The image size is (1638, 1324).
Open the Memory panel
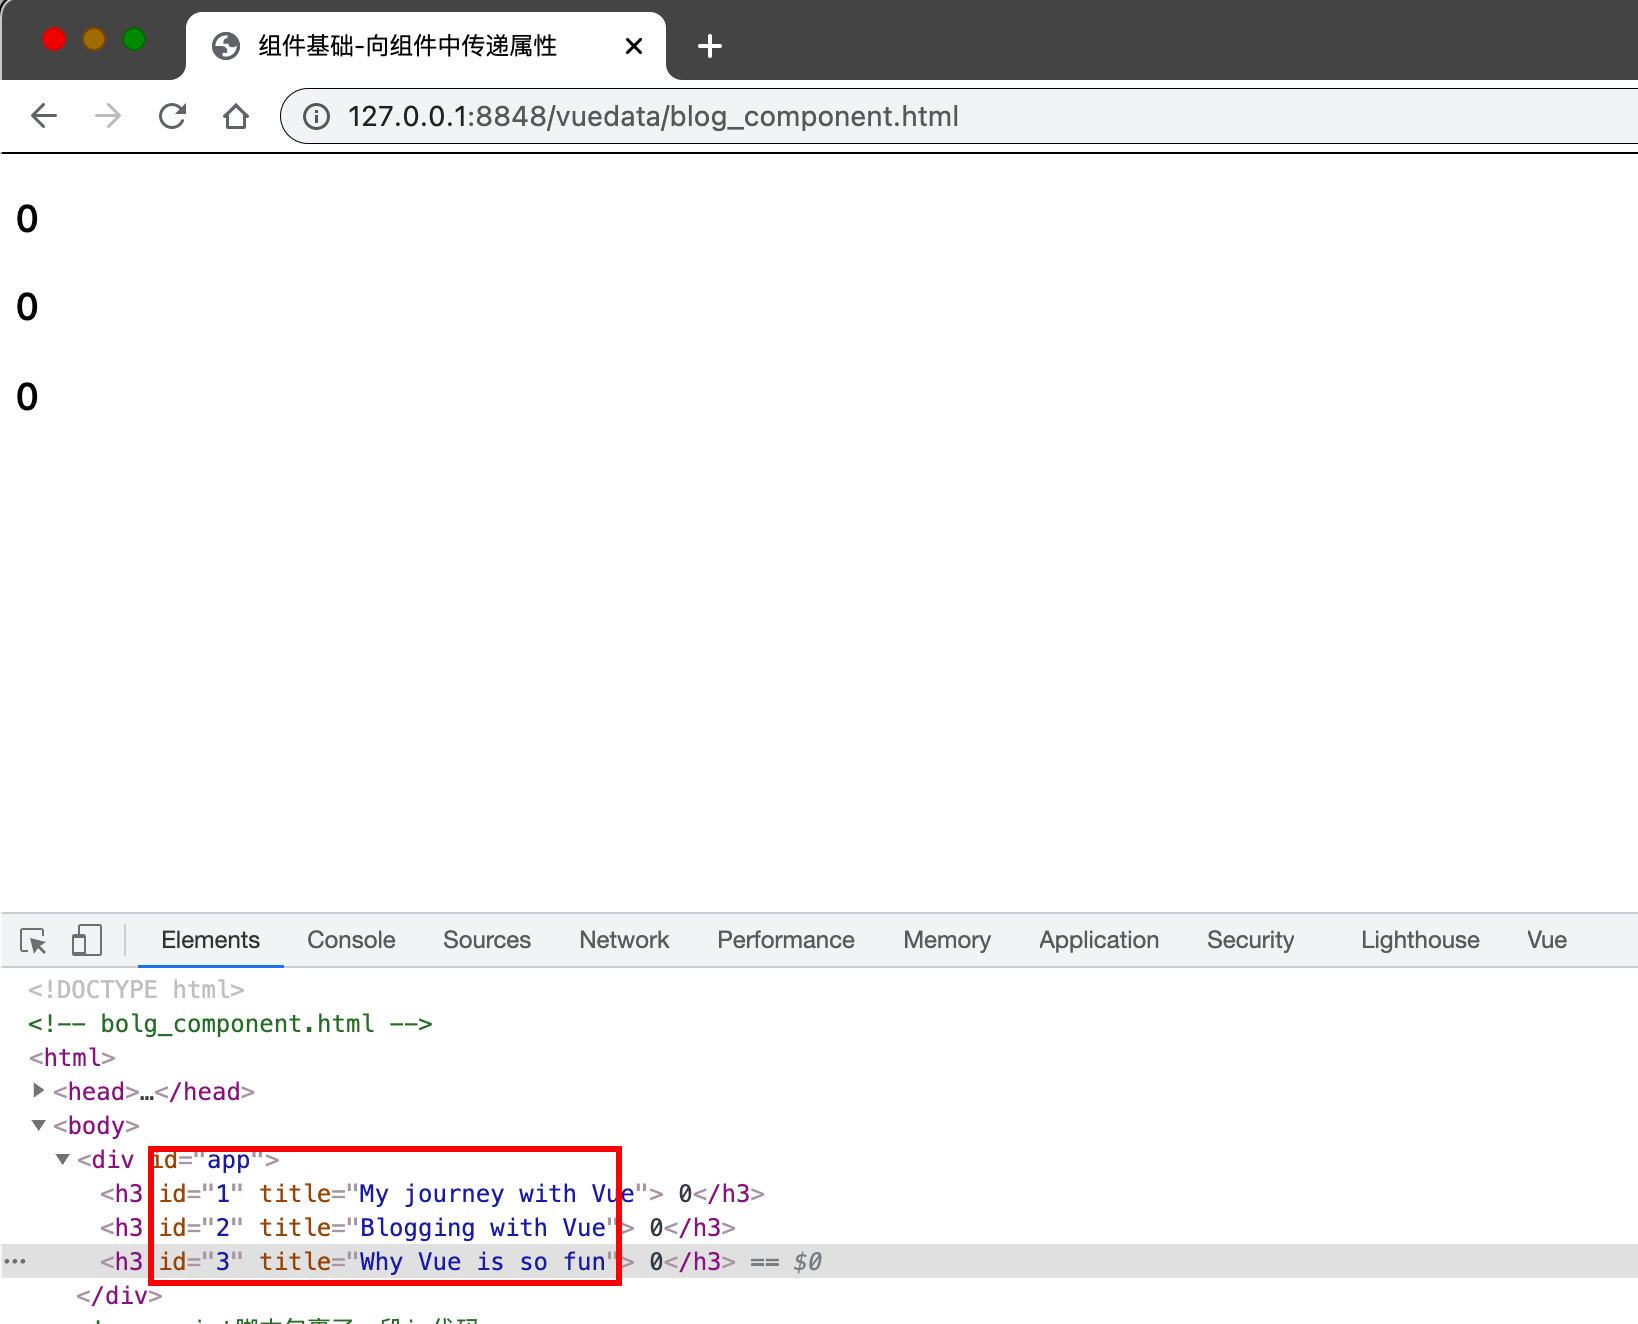coord(947,940)
